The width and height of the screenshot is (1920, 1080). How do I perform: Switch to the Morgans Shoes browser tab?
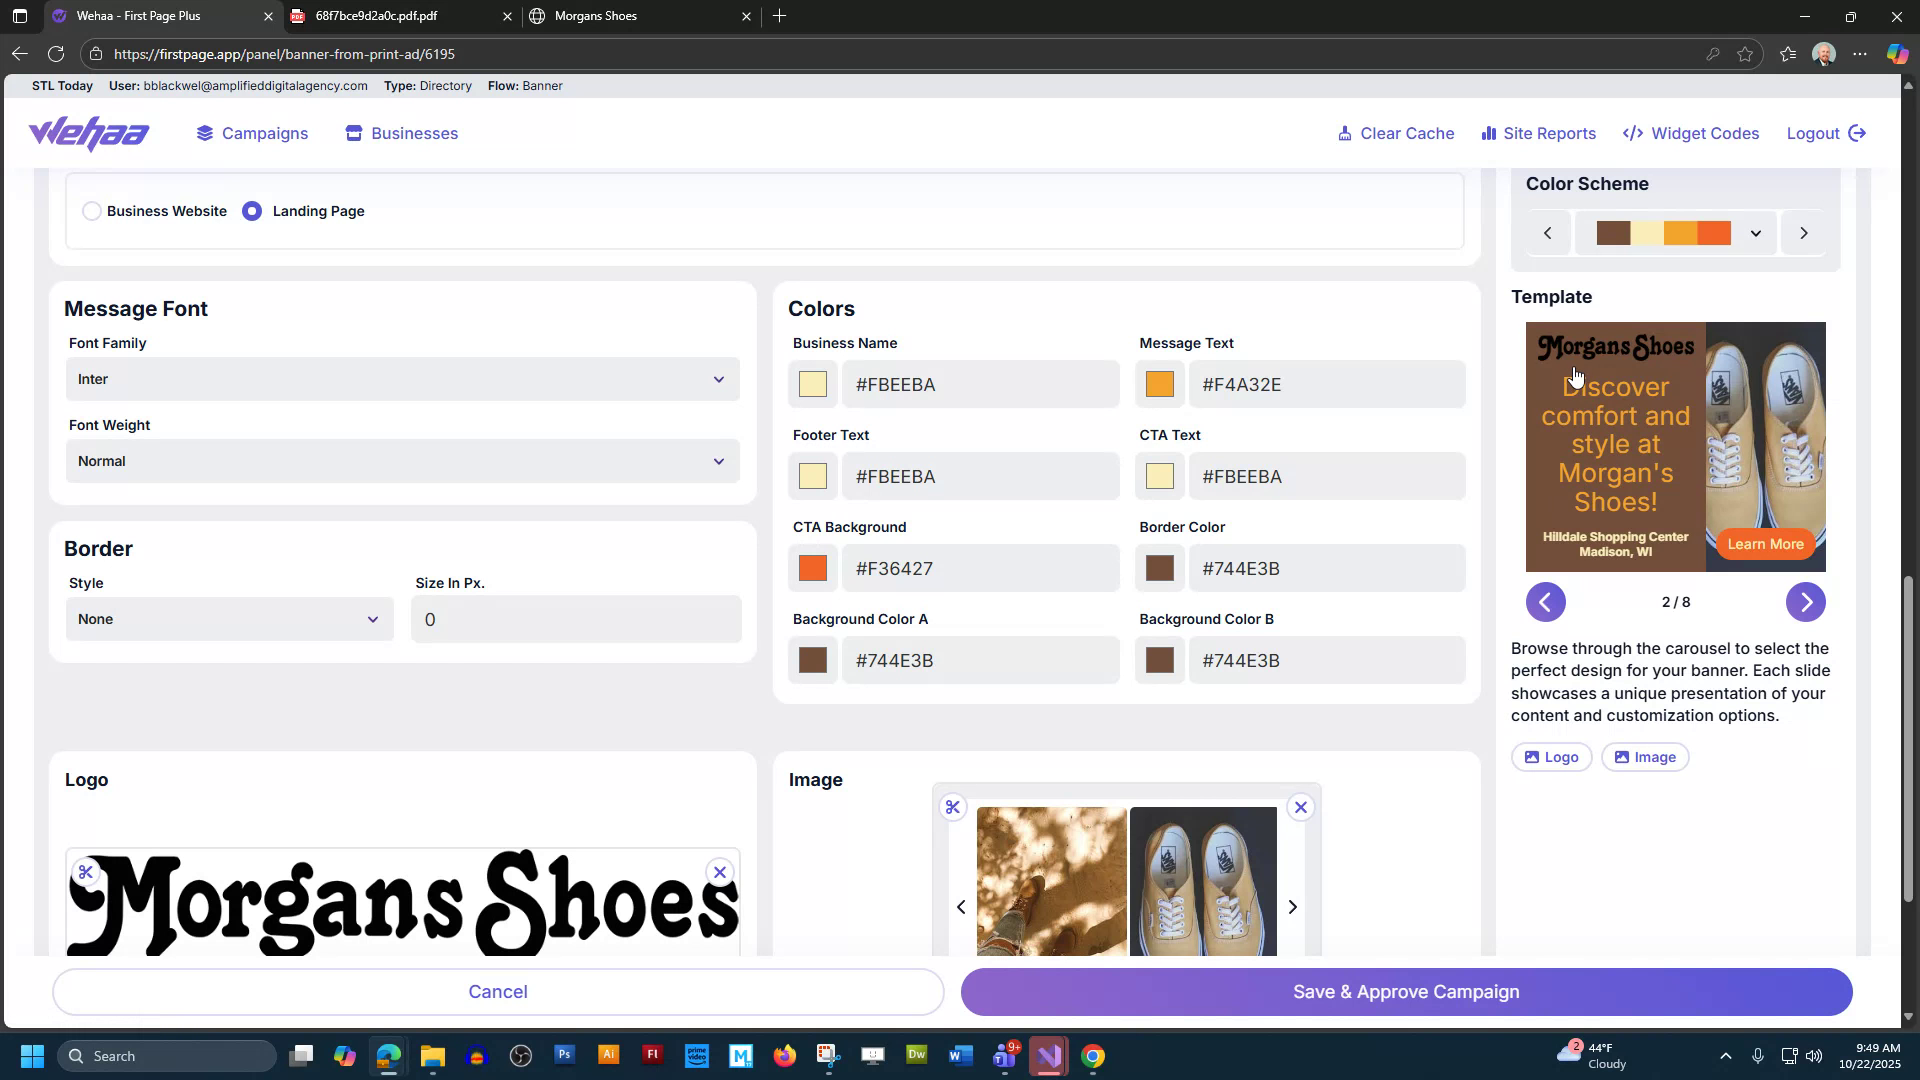coord(595,16)
